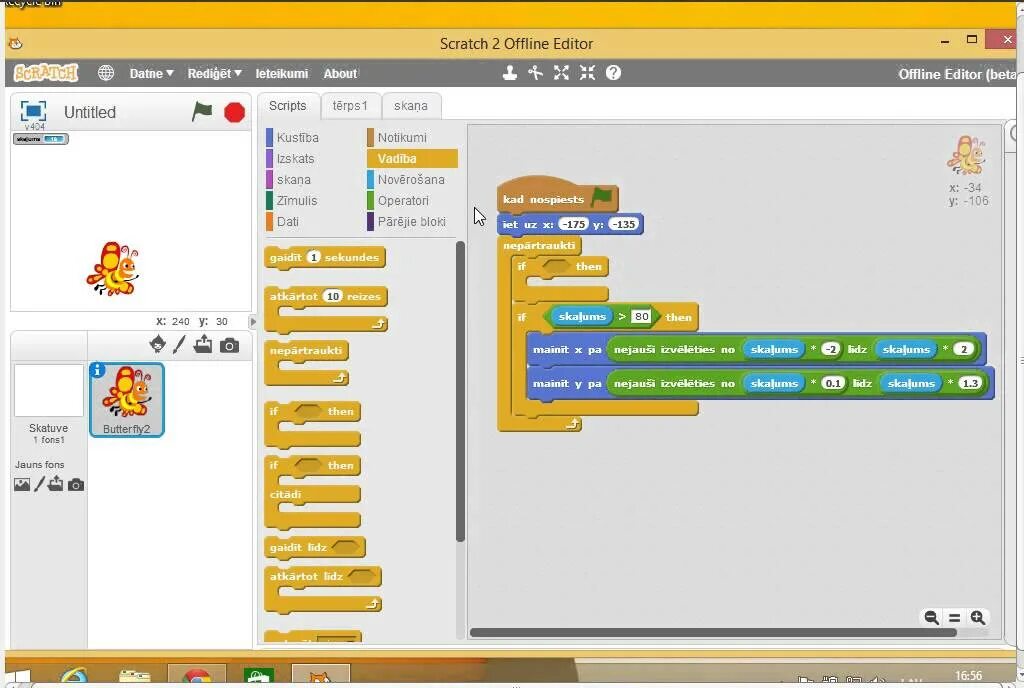Toggle full-screen stage mode icon
The width and height of the screenshot is (1024, 688).
(x=33, y=111)
